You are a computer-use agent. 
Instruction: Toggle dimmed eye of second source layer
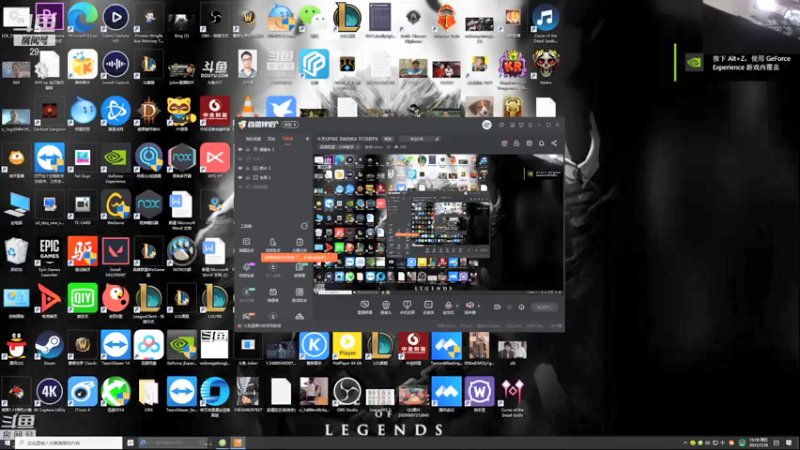tap(240, 159)
